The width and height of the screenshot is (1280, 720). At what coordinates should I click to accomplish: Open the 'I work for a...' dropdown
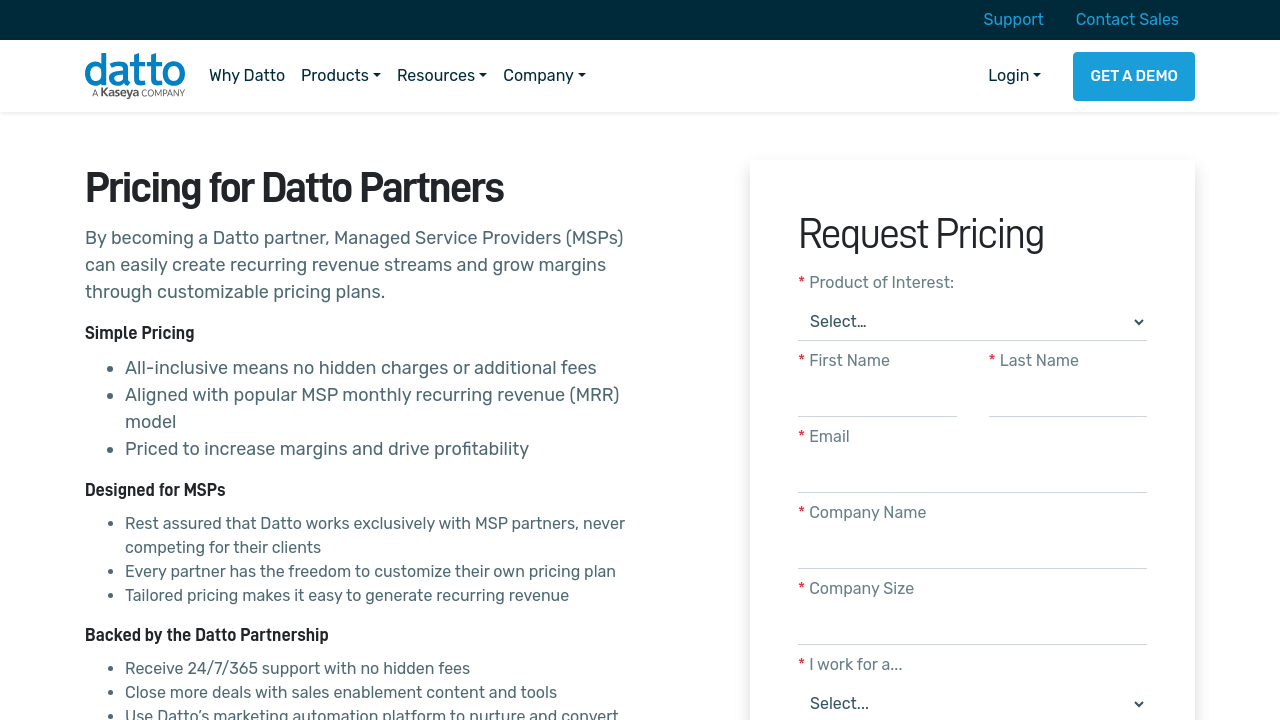tap(972, 703)
